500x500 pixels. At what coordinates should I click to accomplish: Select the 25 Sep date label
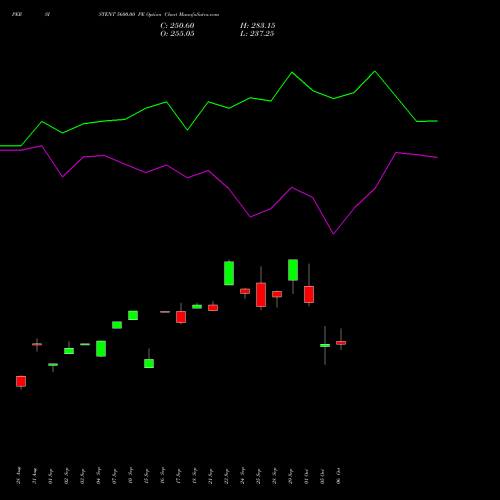pos(259,476)
